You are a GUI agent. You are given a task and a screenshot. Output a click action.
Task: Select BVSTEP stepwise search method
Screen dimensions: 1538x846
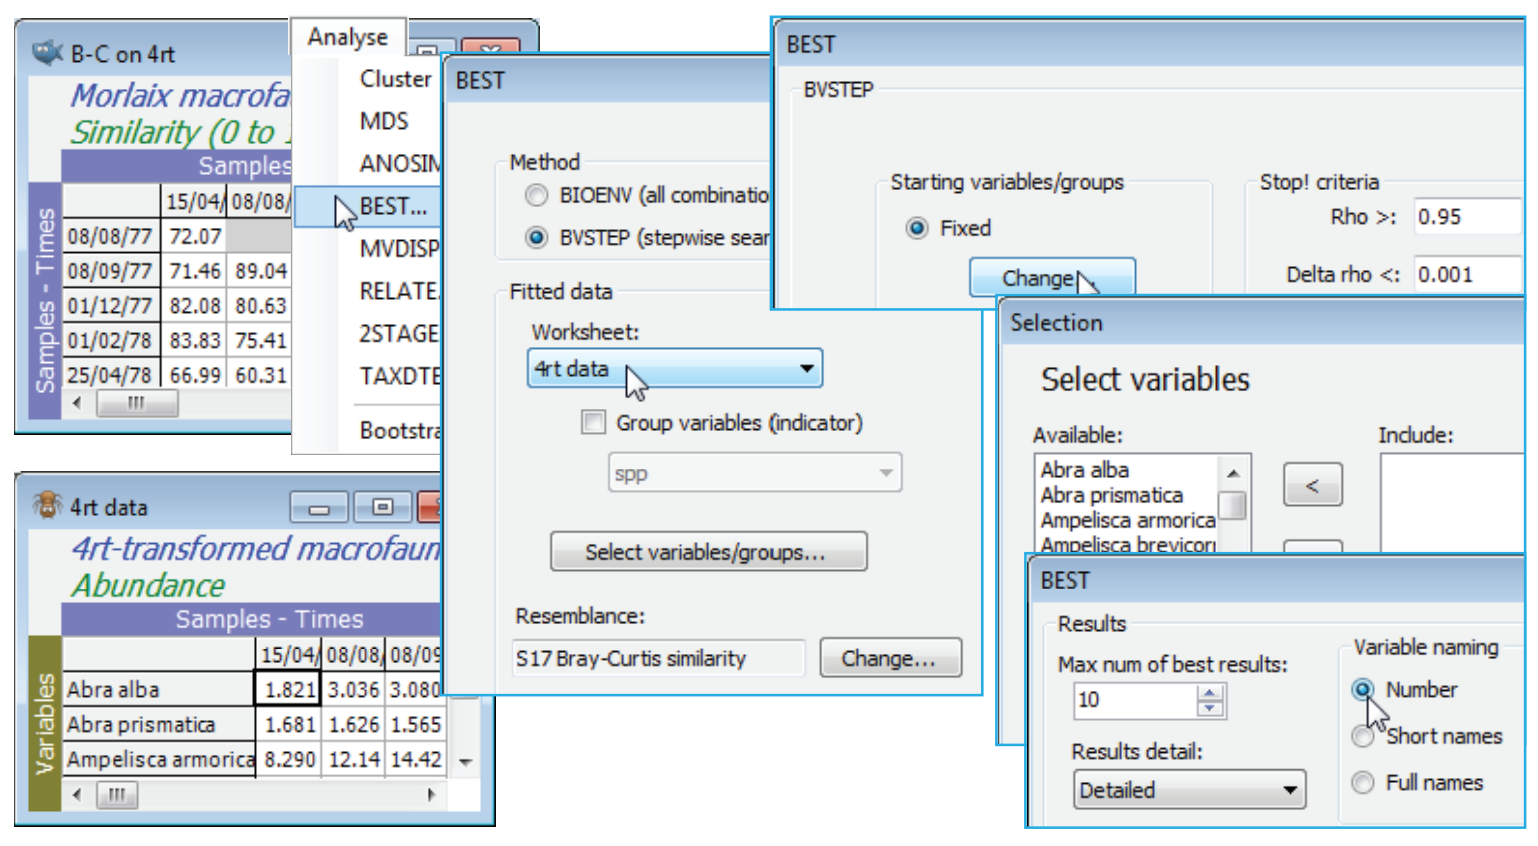pyautogui.click(x=536, y=238)
